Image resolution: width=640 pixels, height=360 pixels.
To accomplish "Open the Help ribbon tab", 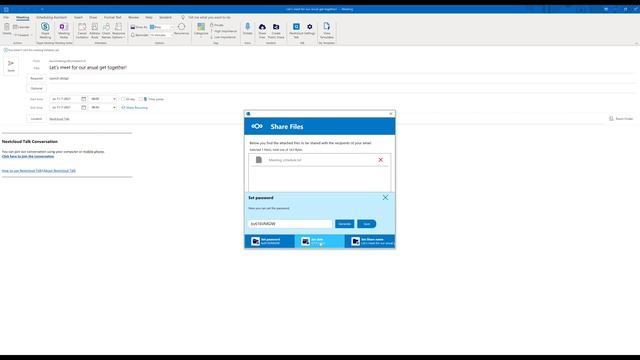I will coord(149,18).
